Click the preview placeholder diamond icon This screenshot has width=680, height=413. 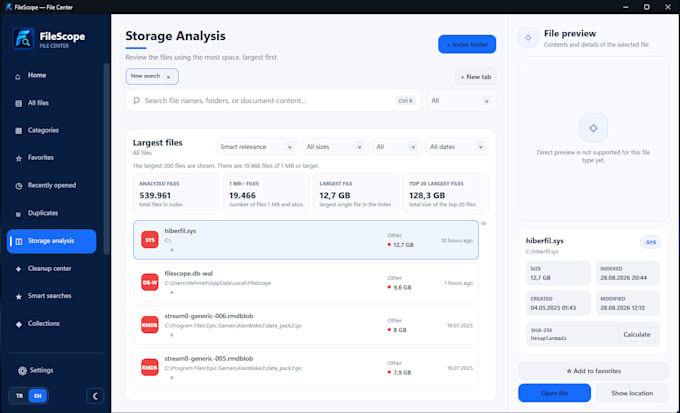(x=593, y=128)
